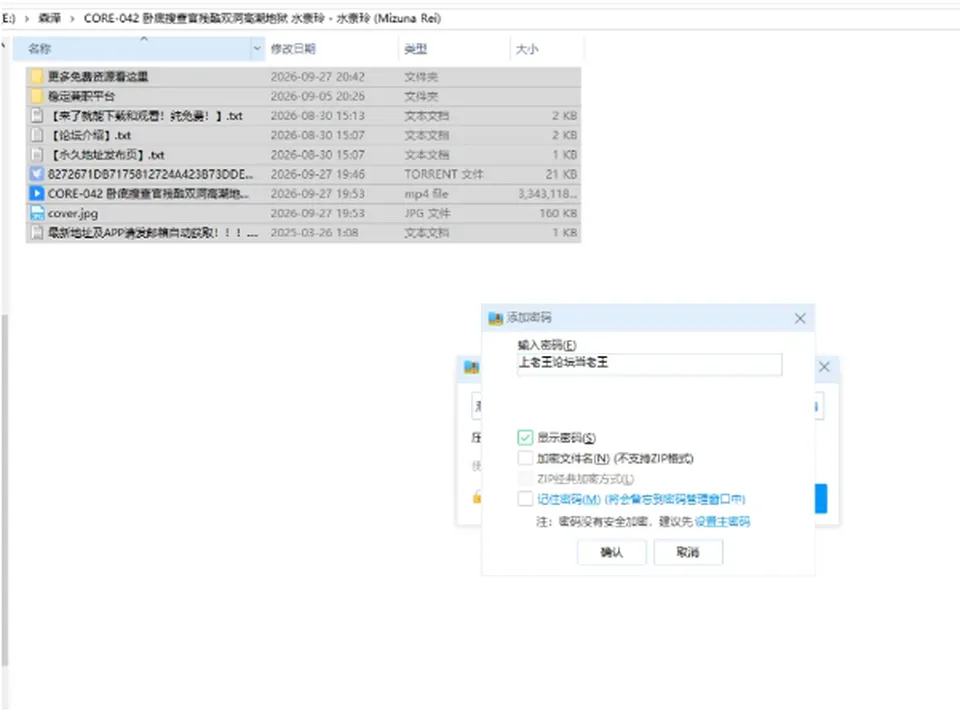Image resolution: width=960 pixels, height=711 pixels.
Task: Click into the 输入密码 password field
Action: [650, 363]
